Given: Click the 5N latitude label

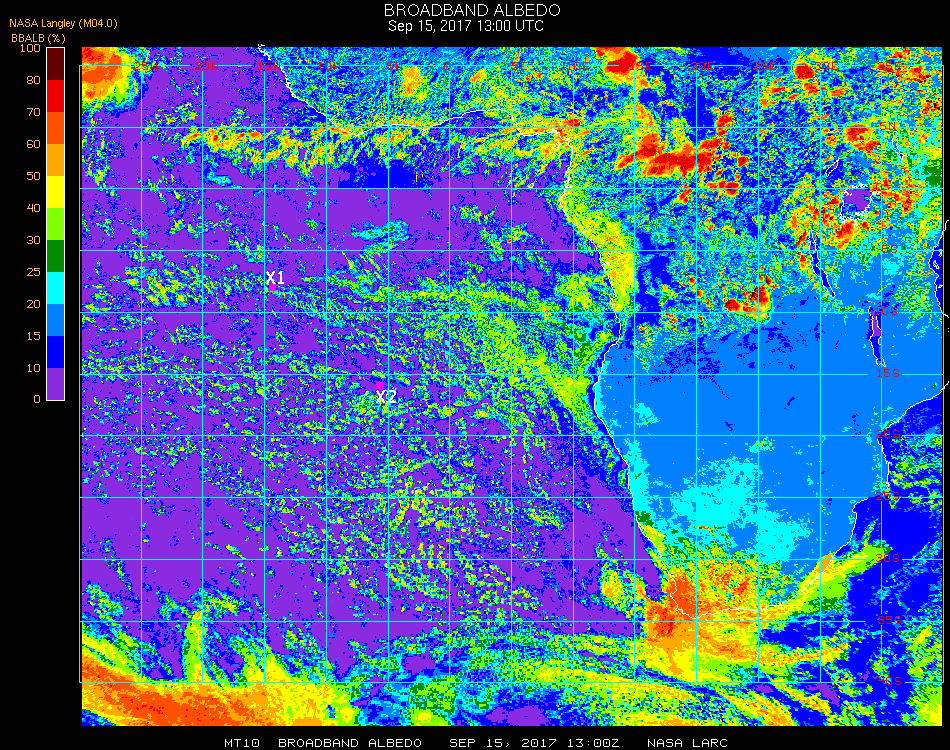Looking at the screenshot, I should tap(887, 126).
